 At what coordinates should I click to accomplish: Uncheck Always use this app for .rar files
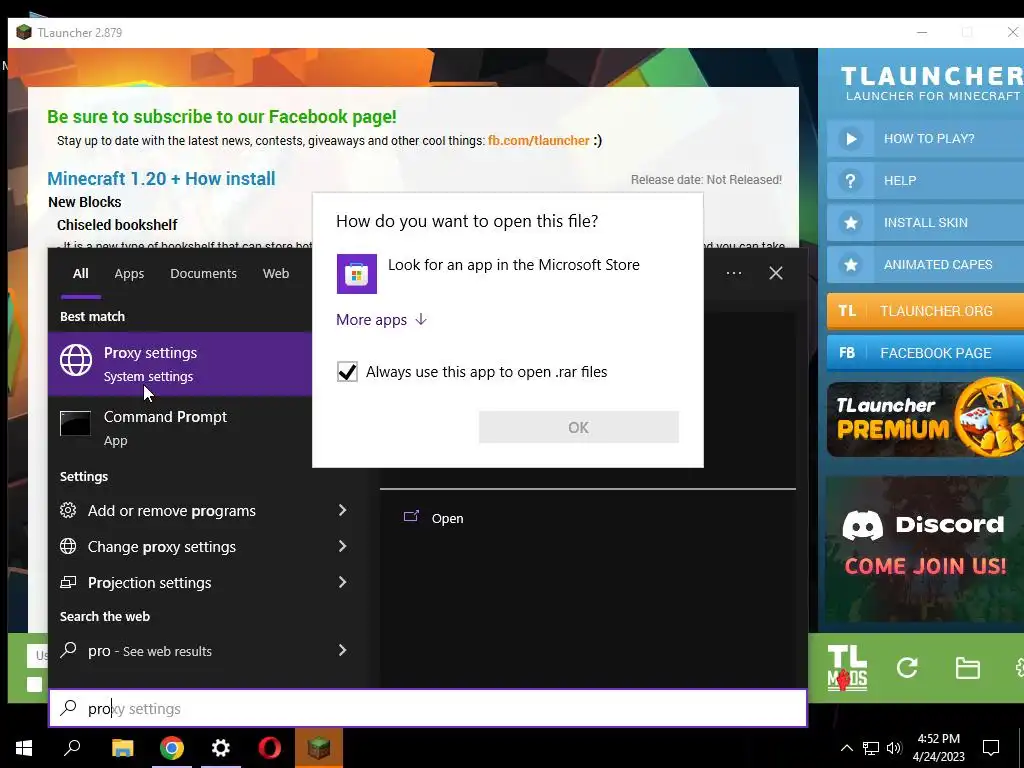point(347,372)
